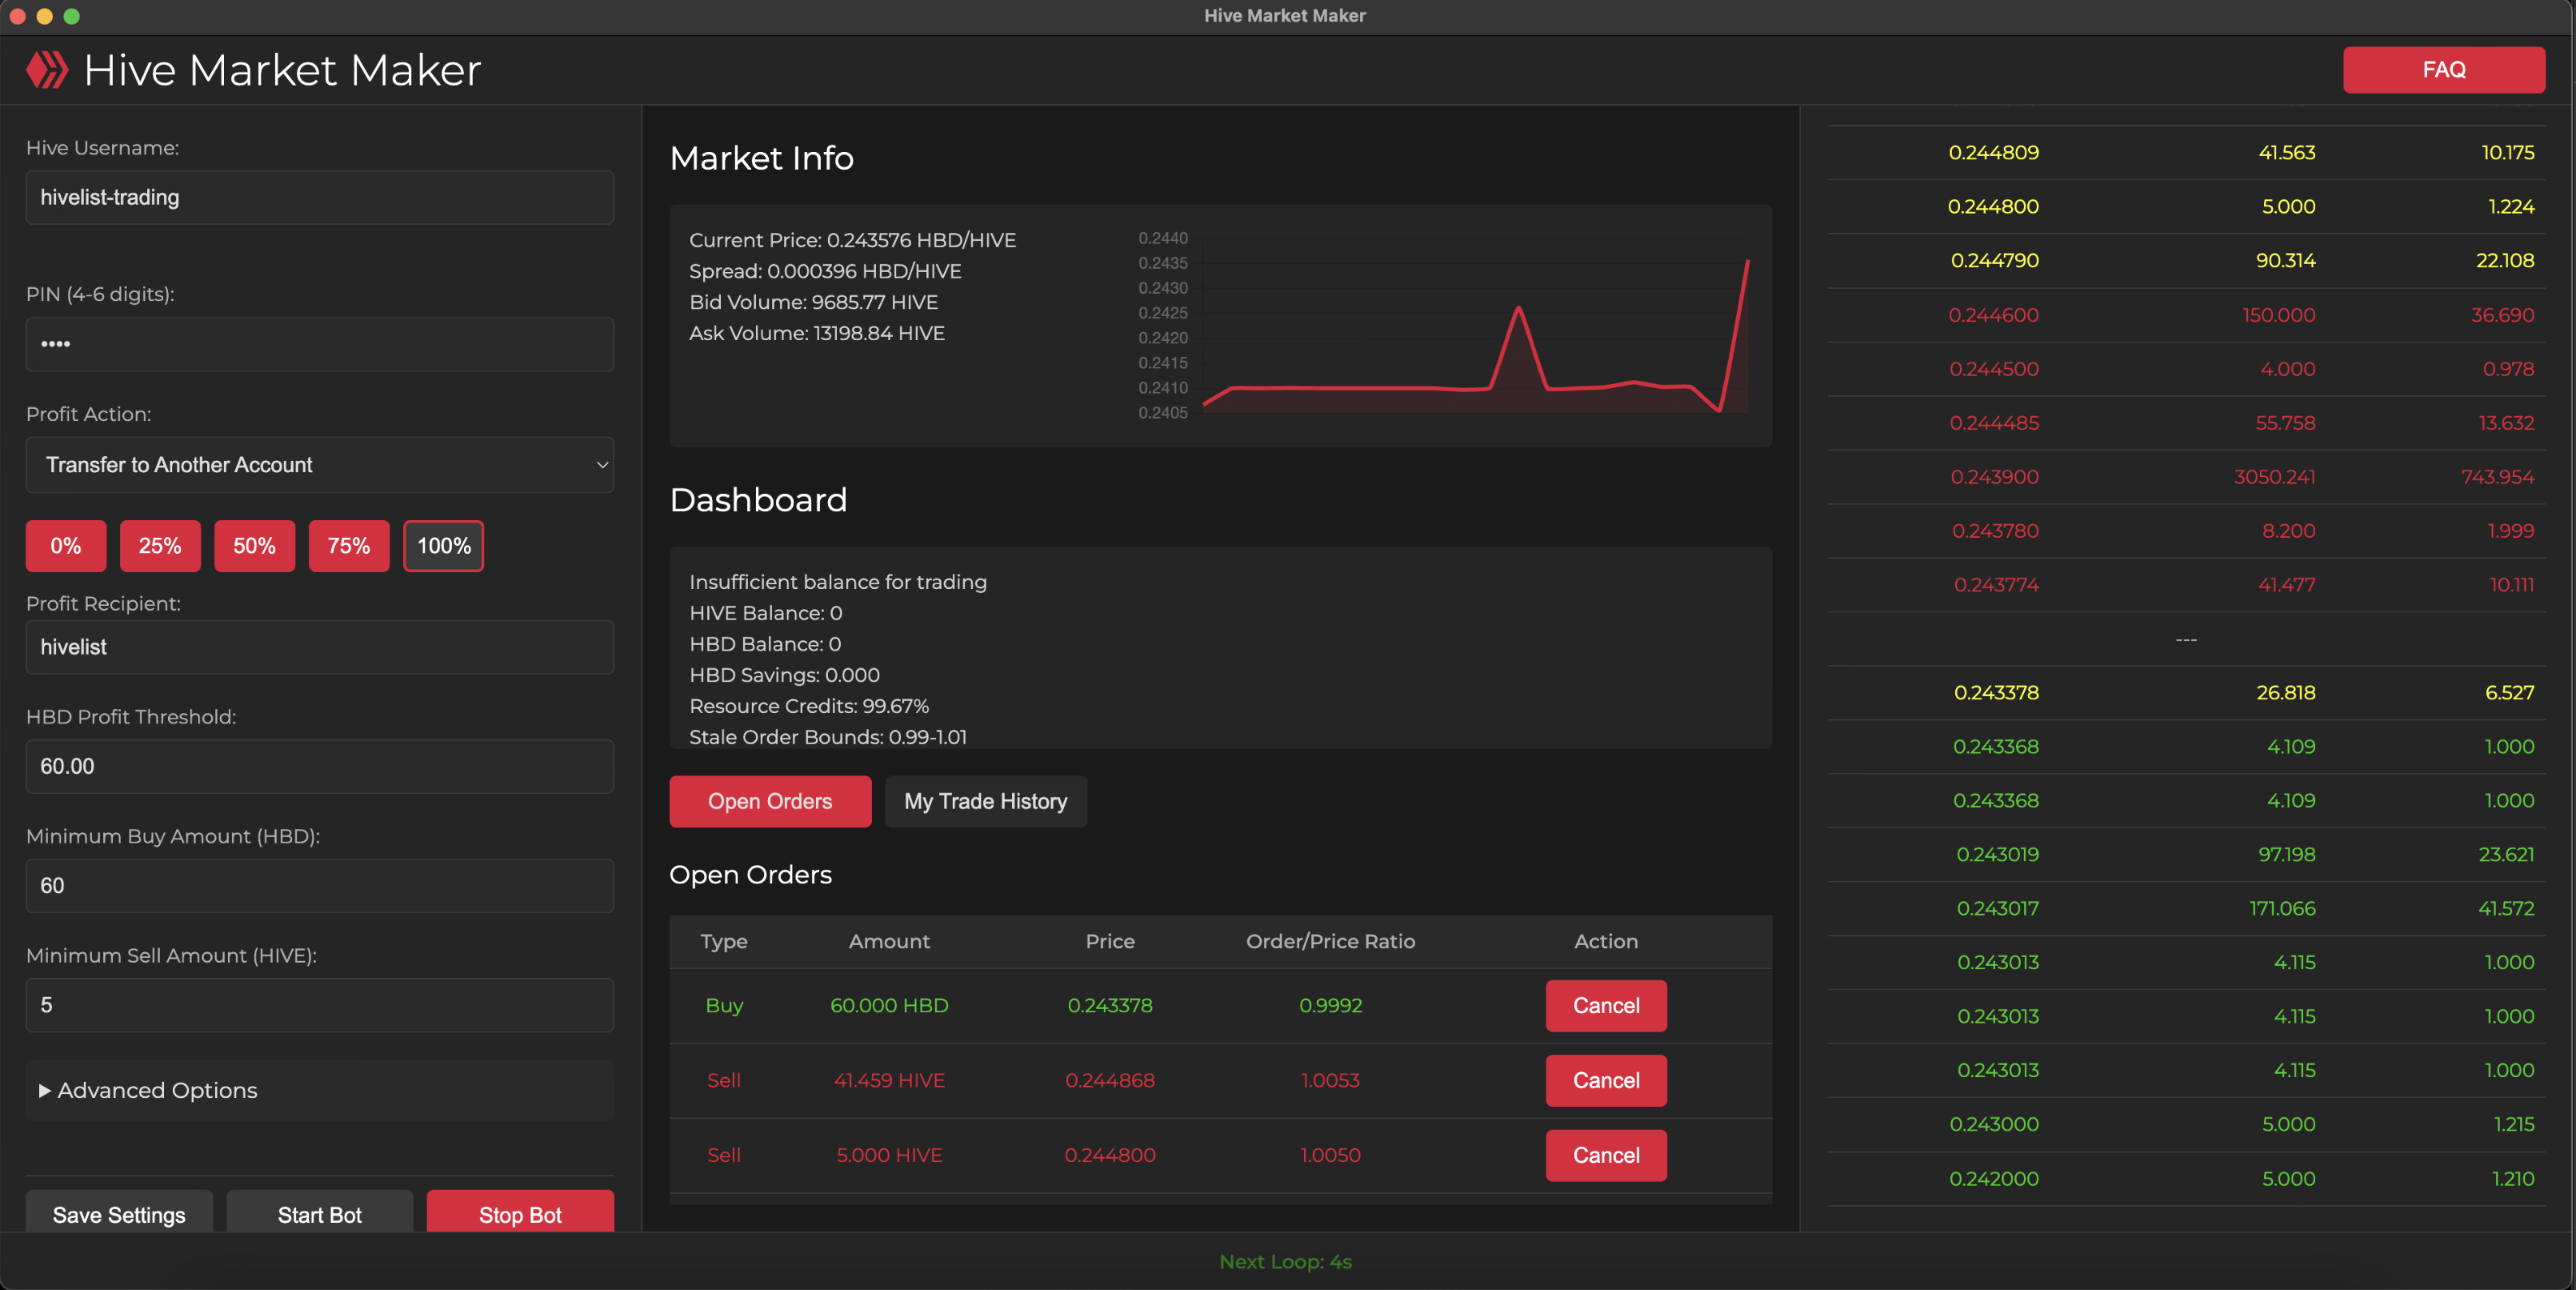
Task: Edit the Hive Username field
Action: click(319, 197)
